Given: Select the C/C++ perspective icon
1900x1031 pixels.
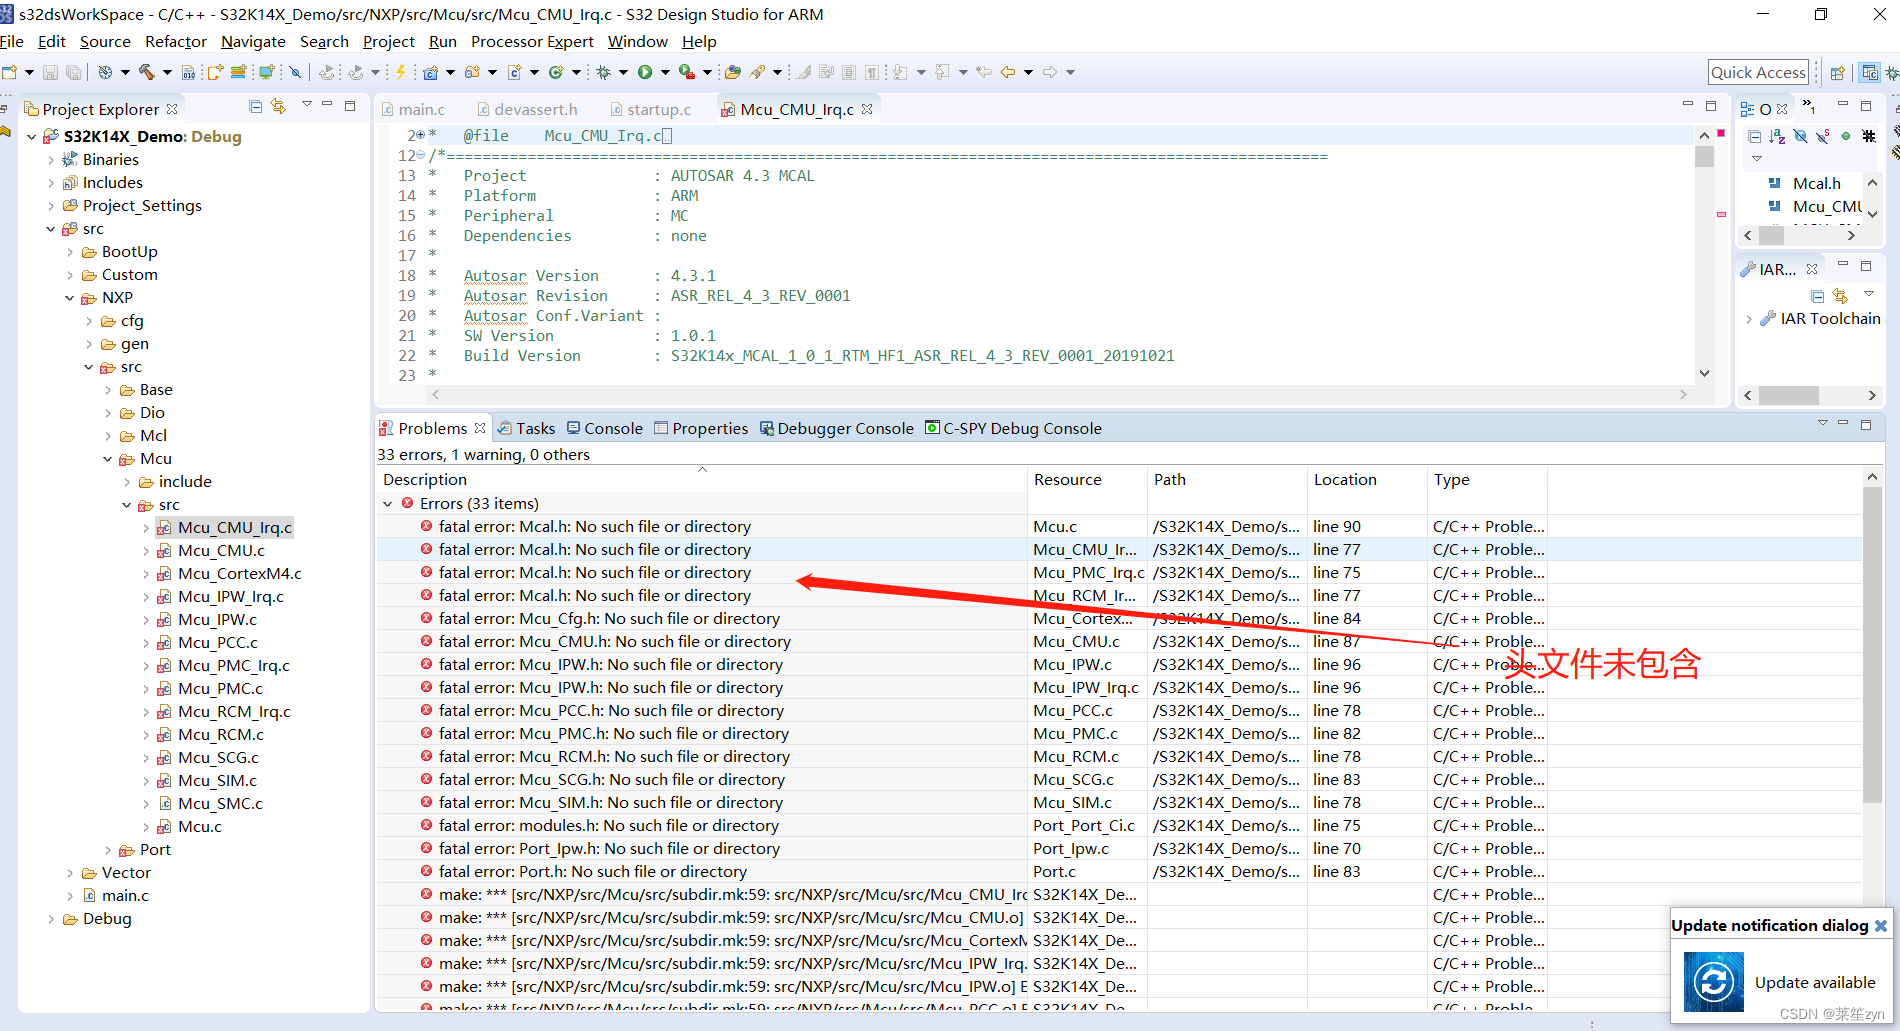Looking at the screenshot, I should coord(1869,72).
